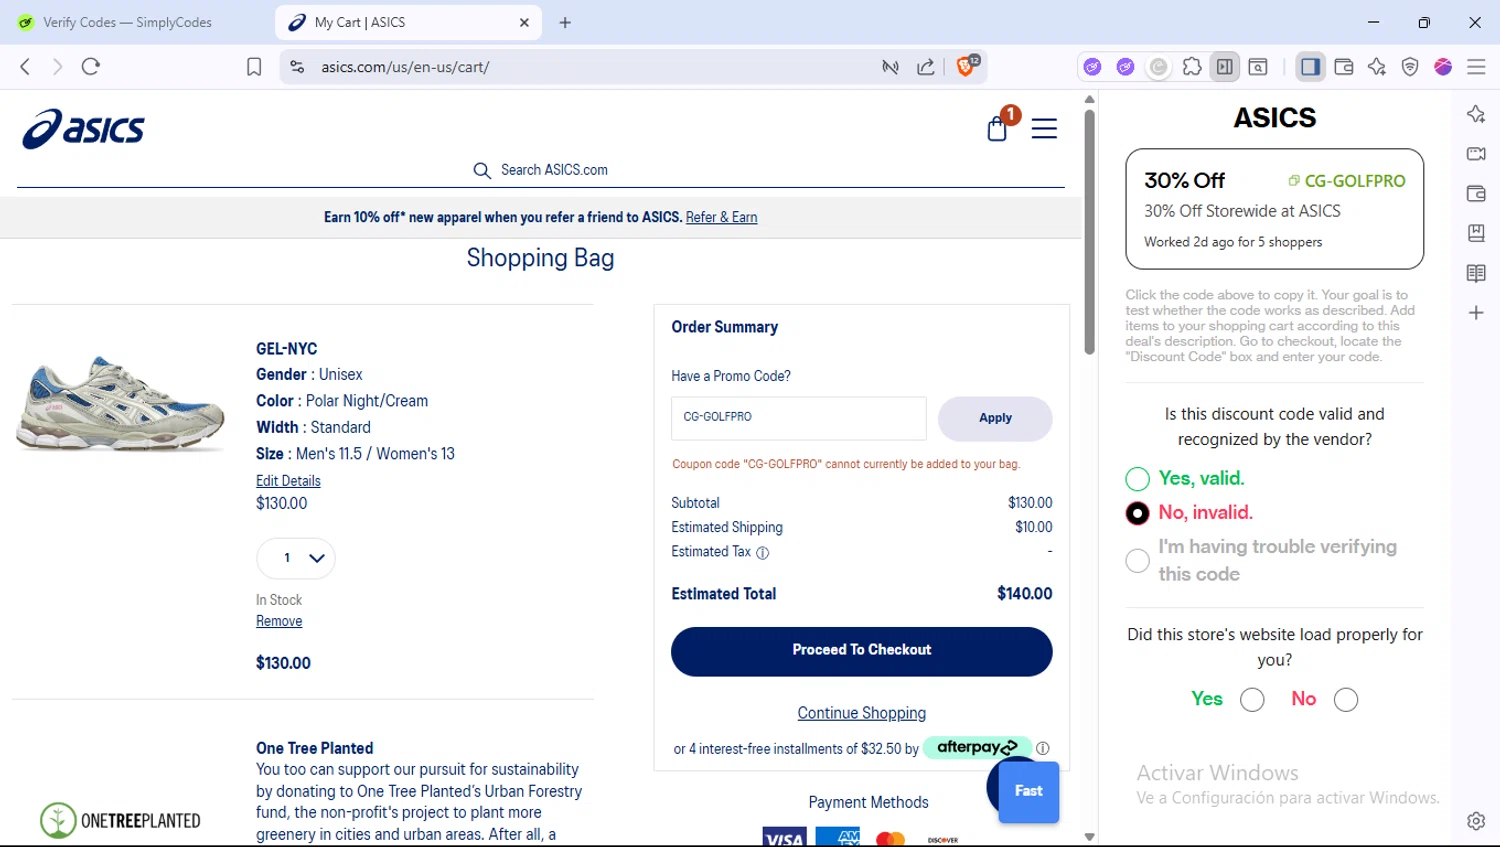Image resolution: width=1500 pixels, height=847 pixels.
Task: Open sidebar settings gear icon
Action: [x=1476, y=821]
